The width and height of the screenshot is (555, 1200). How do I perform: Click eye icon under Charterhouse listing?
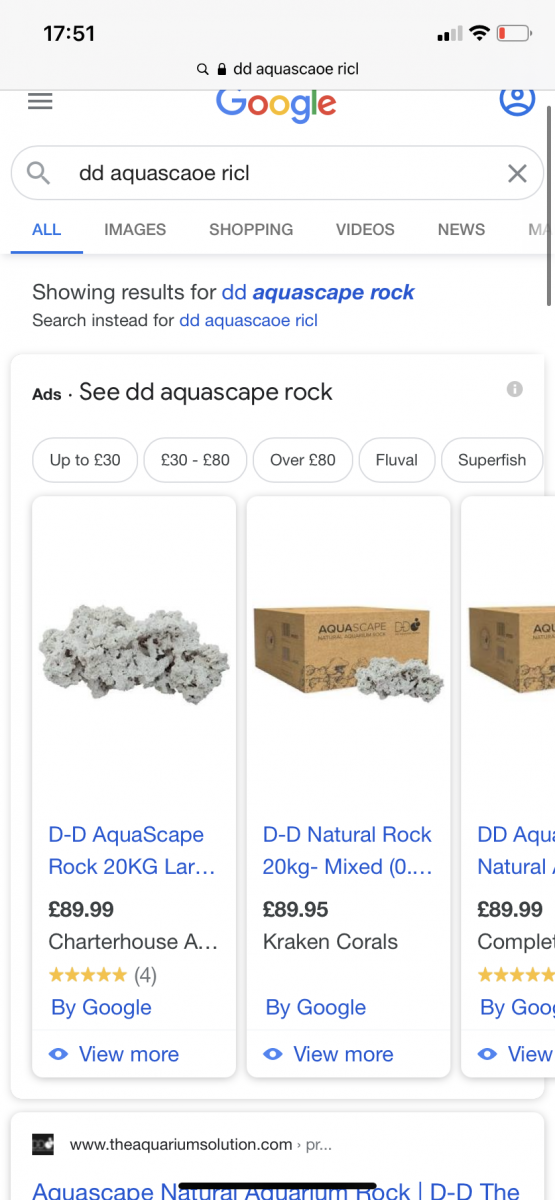coord(58,1054)
